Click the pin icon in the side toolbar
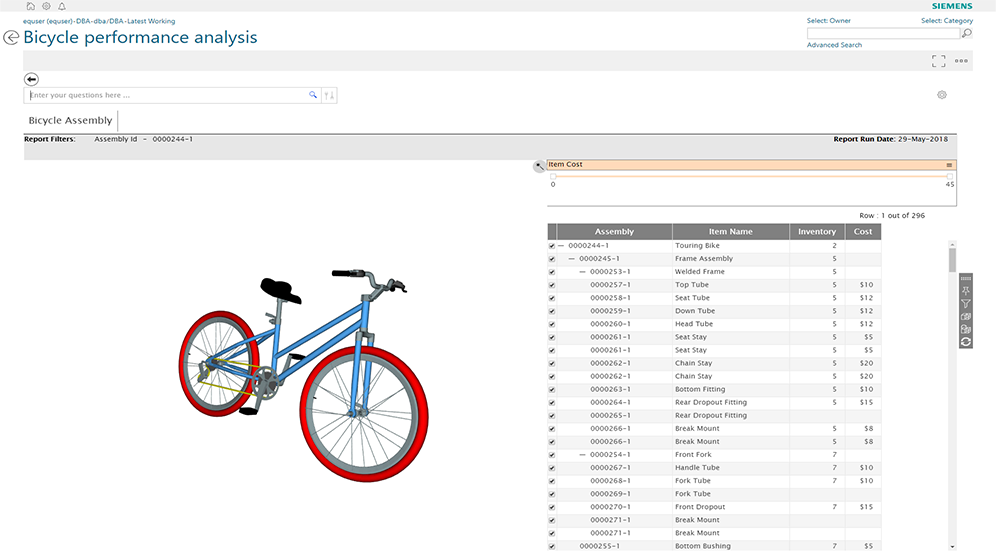The width and height of the screenshot is (996, 560). pyautogui.click(x=966, y=291)
